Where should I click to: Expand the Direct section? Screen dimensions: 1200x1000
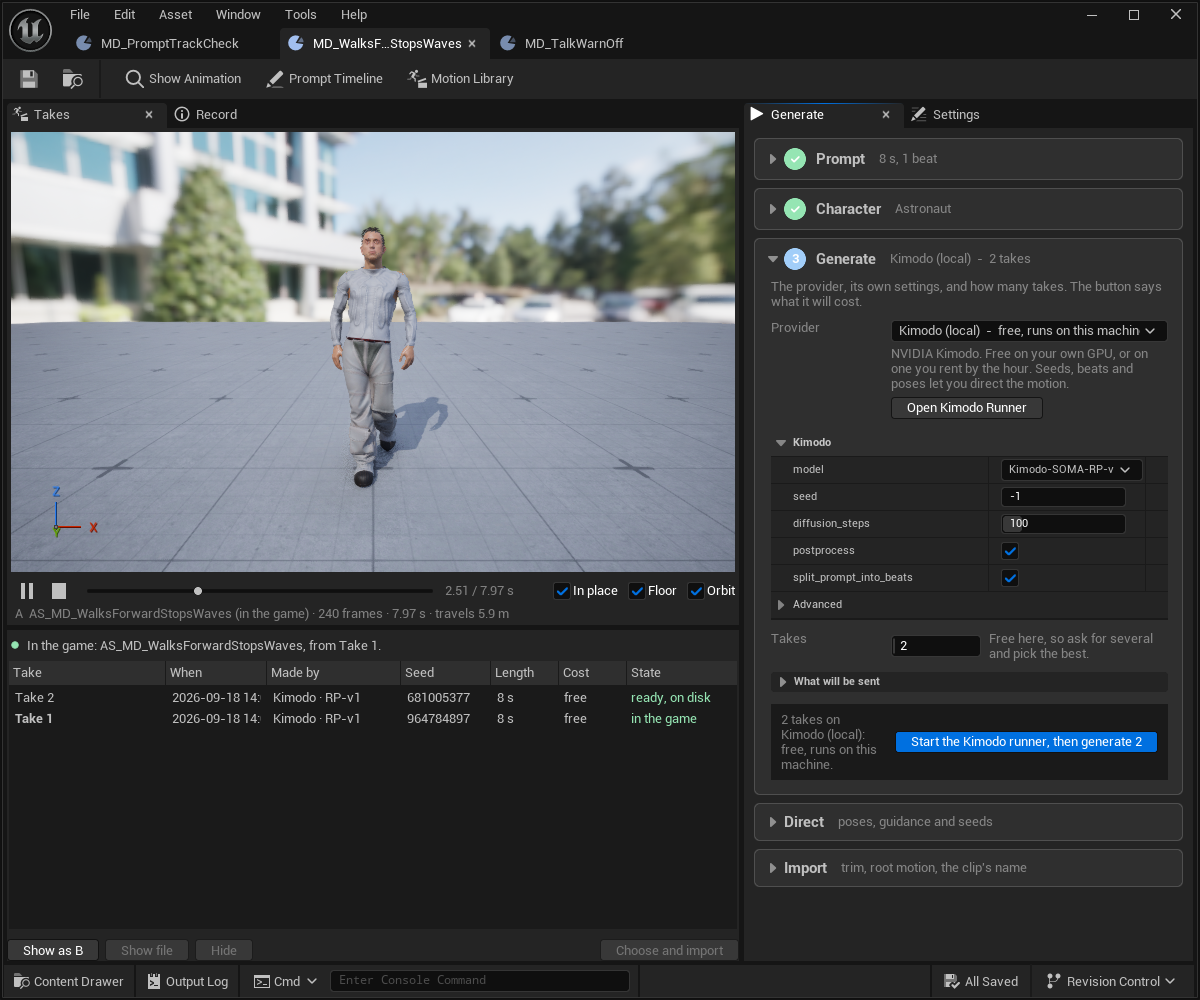click(x=773, y=822)
